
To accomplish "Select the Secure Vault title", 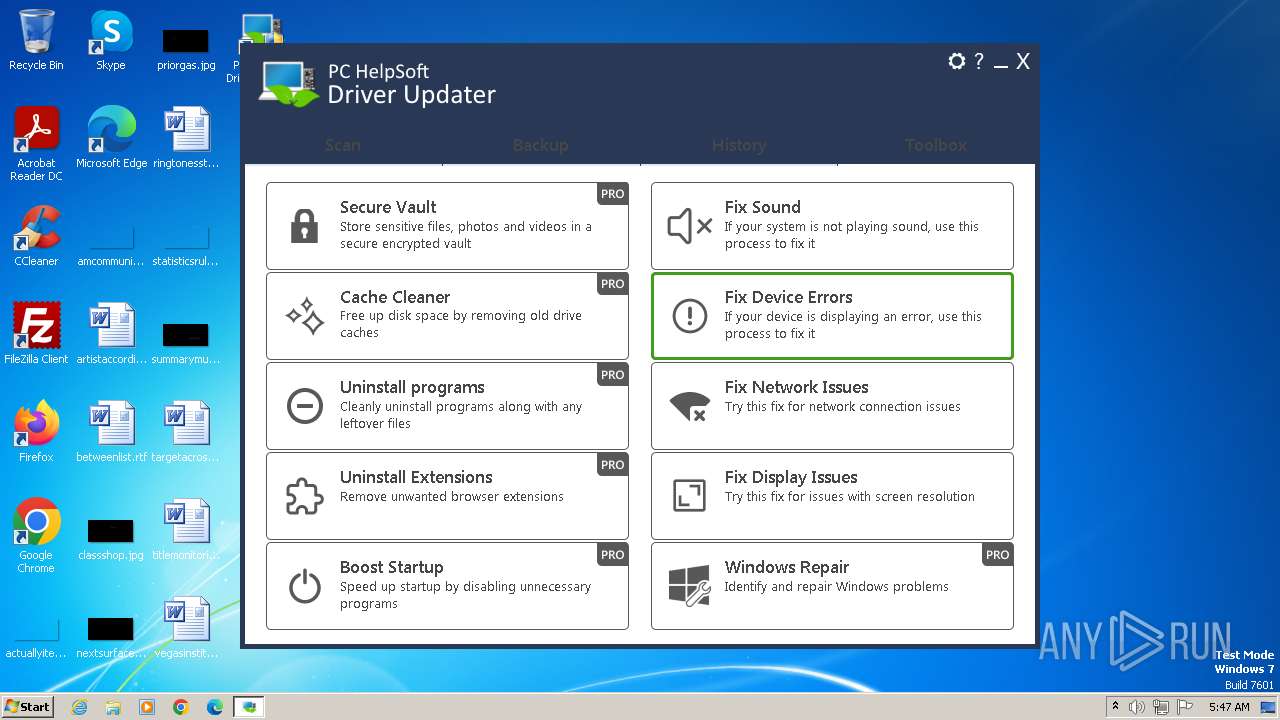I will pyautogui.click(x=388, y=207).
